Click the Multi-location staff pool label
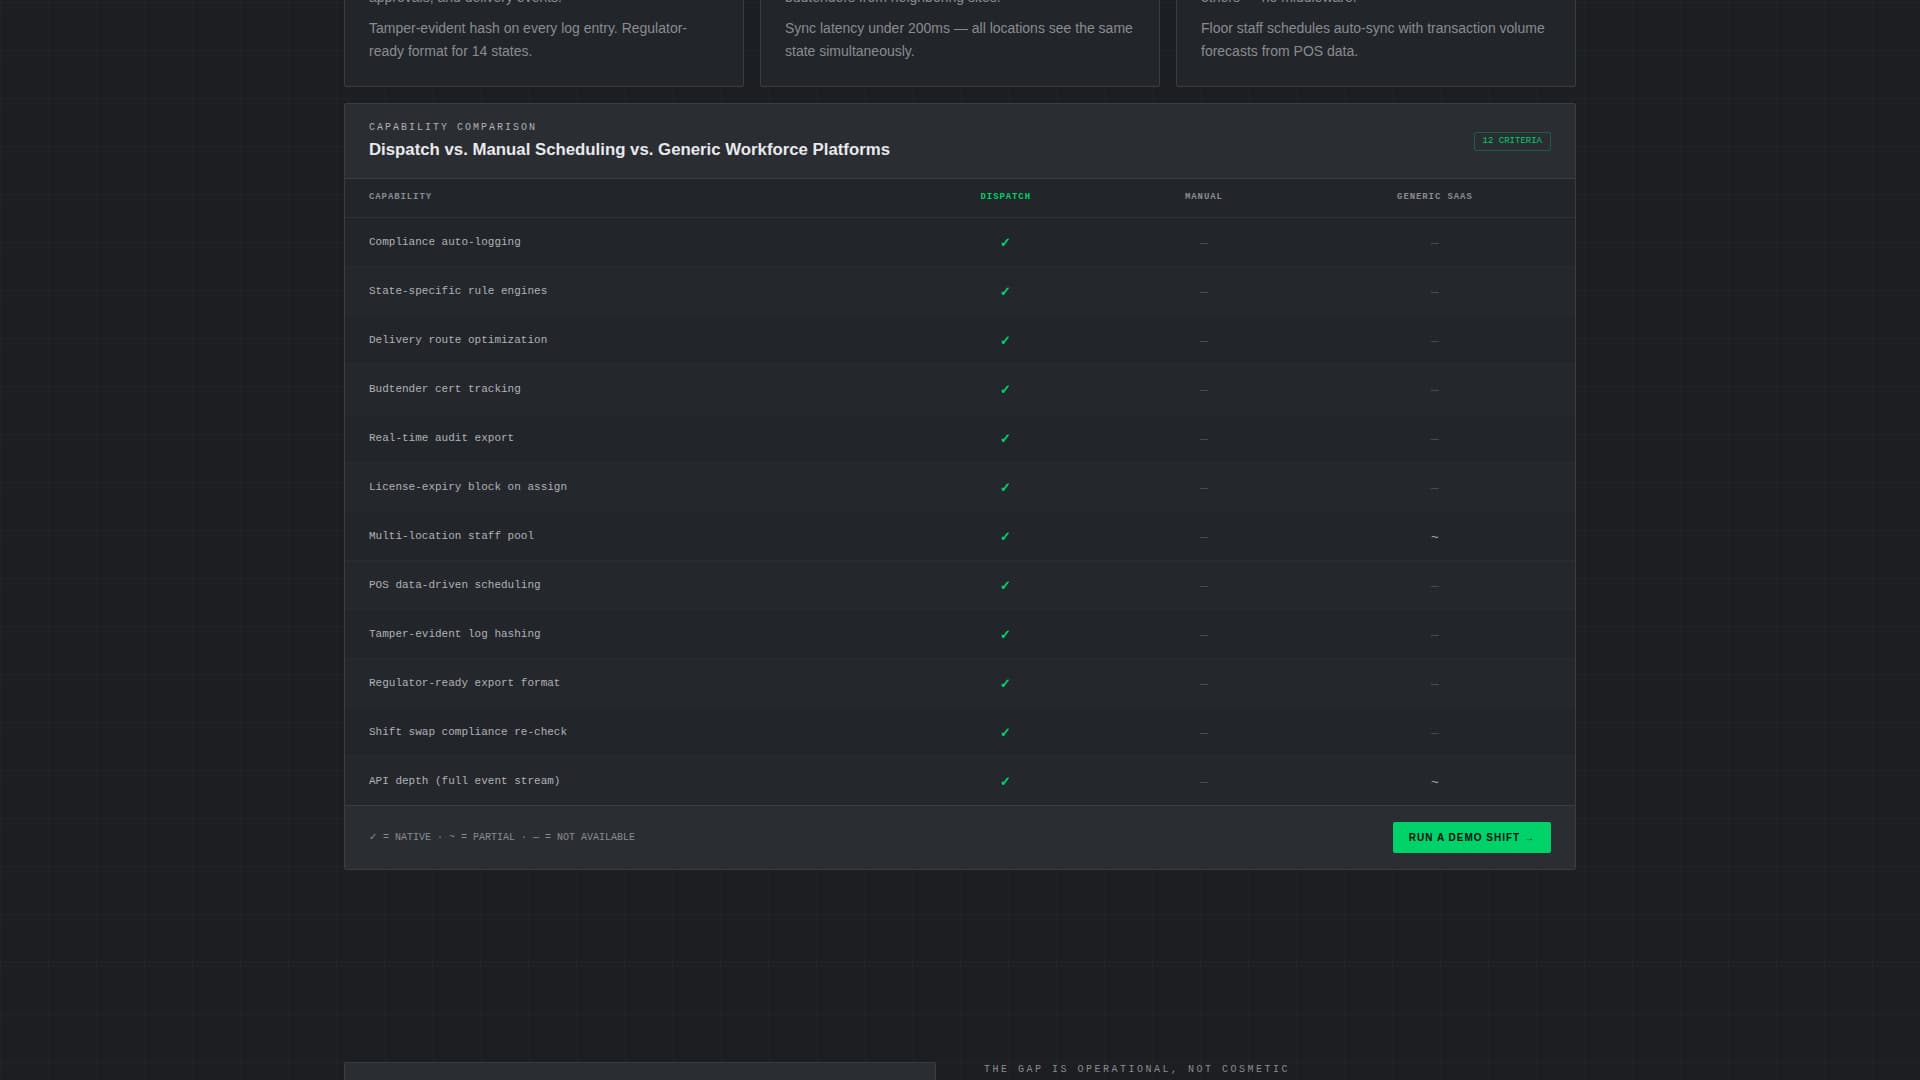The image size is (1920, 1080). click(x=451, y=536)
